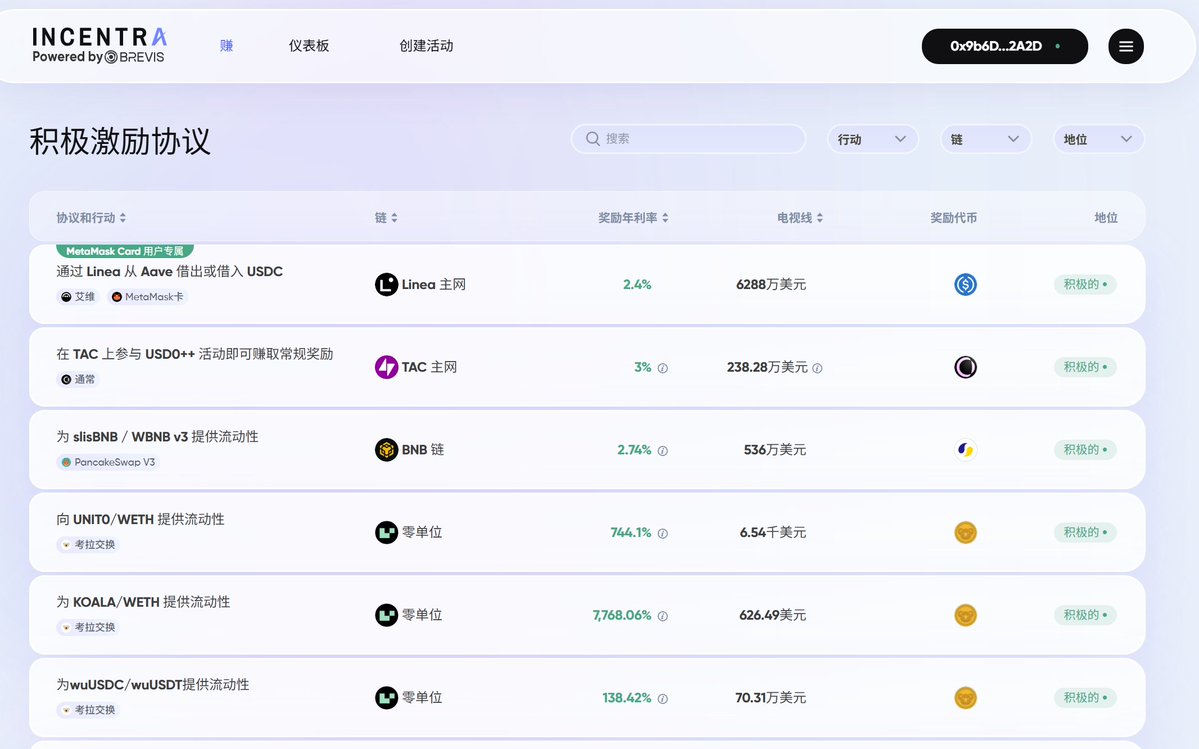Viewport: 1199px width, 749px height.
Task: Select the TAC 主网 chain icon
Action: point(386,366)
